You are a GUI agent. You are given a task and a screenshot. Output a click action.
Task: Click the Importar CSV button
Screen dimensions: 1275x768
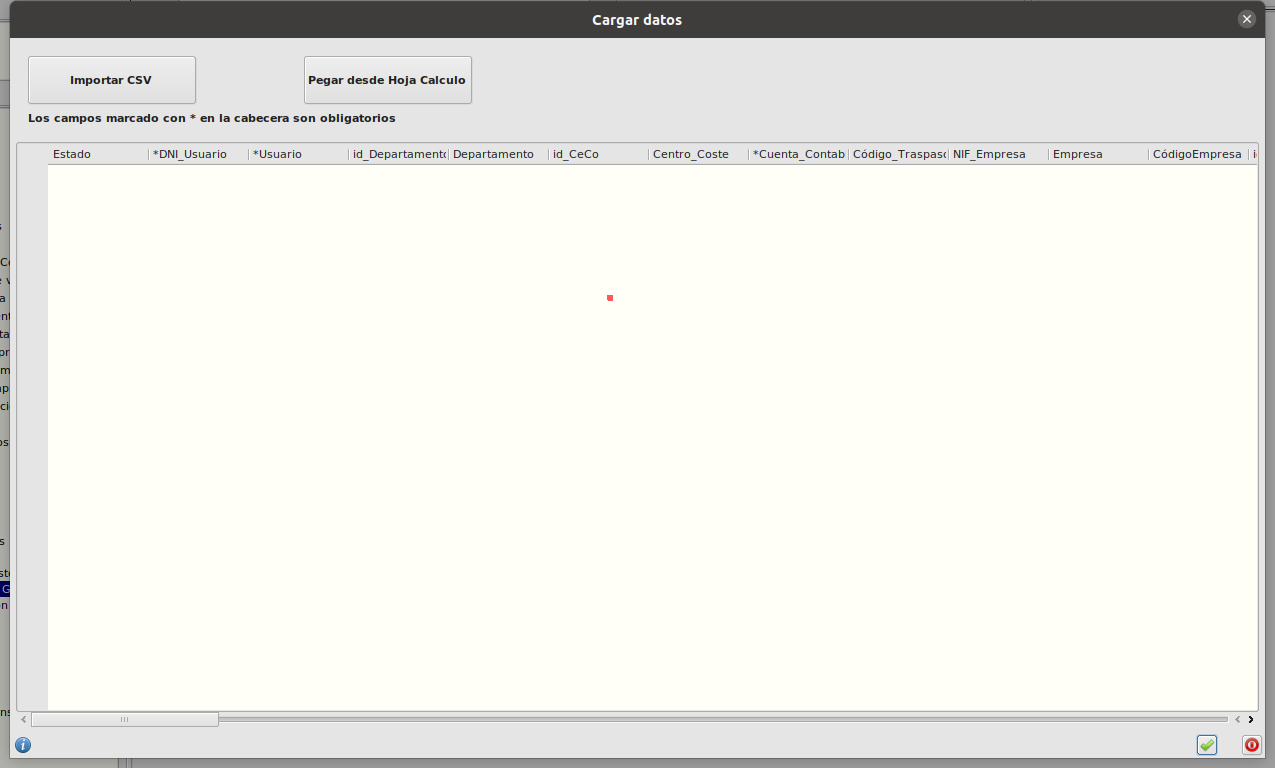tap(112, 80)
